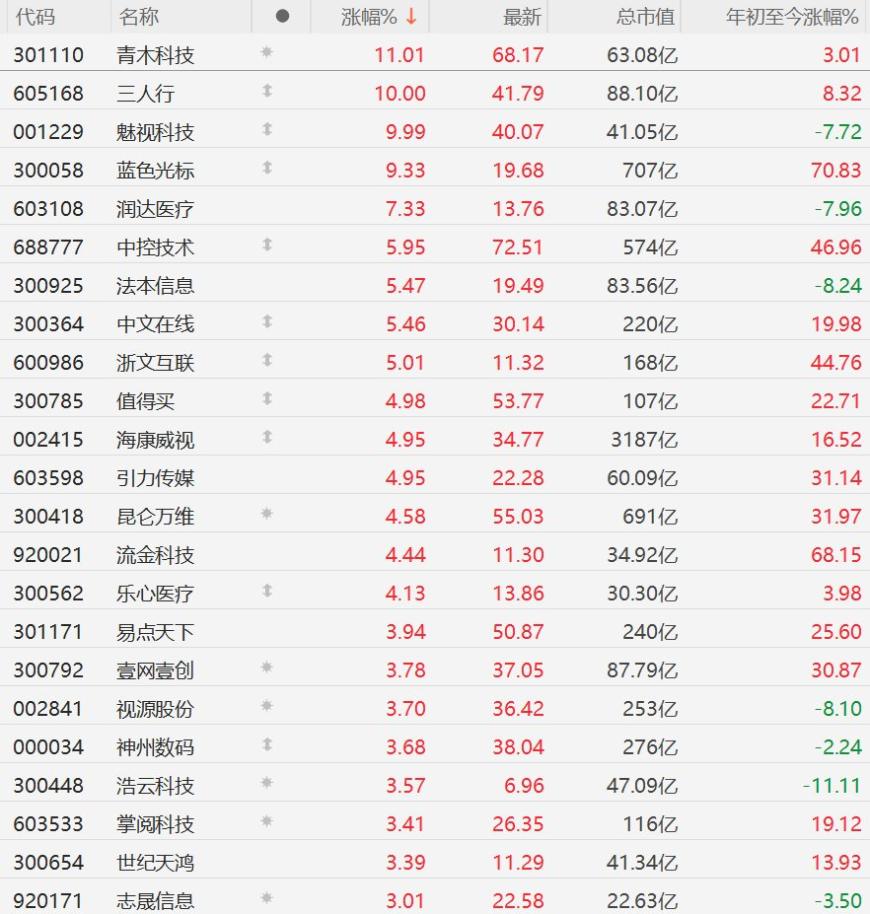This screenshot has width=870, height=914.
Task: Click the 名称 column header
Action: (x=138, y=17)
